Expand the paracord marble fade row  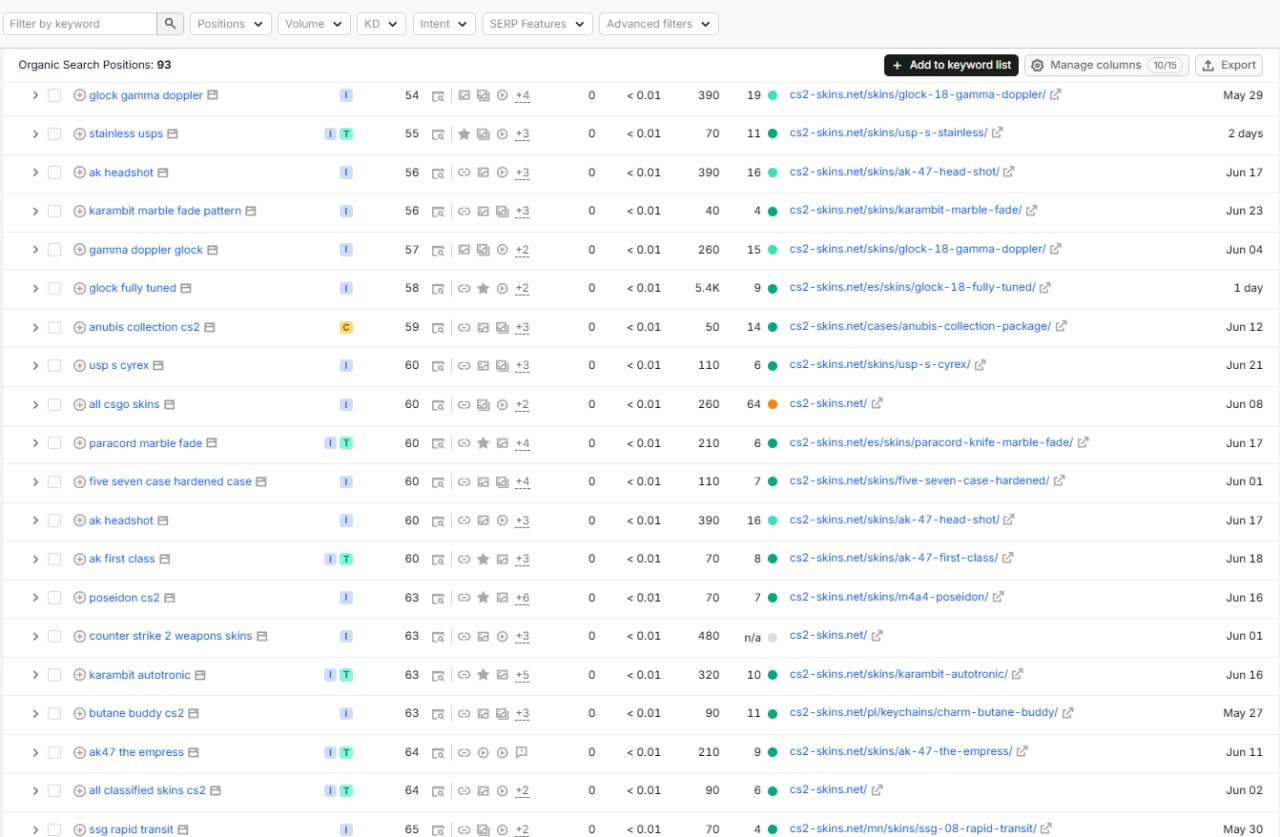click(x=35, y=443)
